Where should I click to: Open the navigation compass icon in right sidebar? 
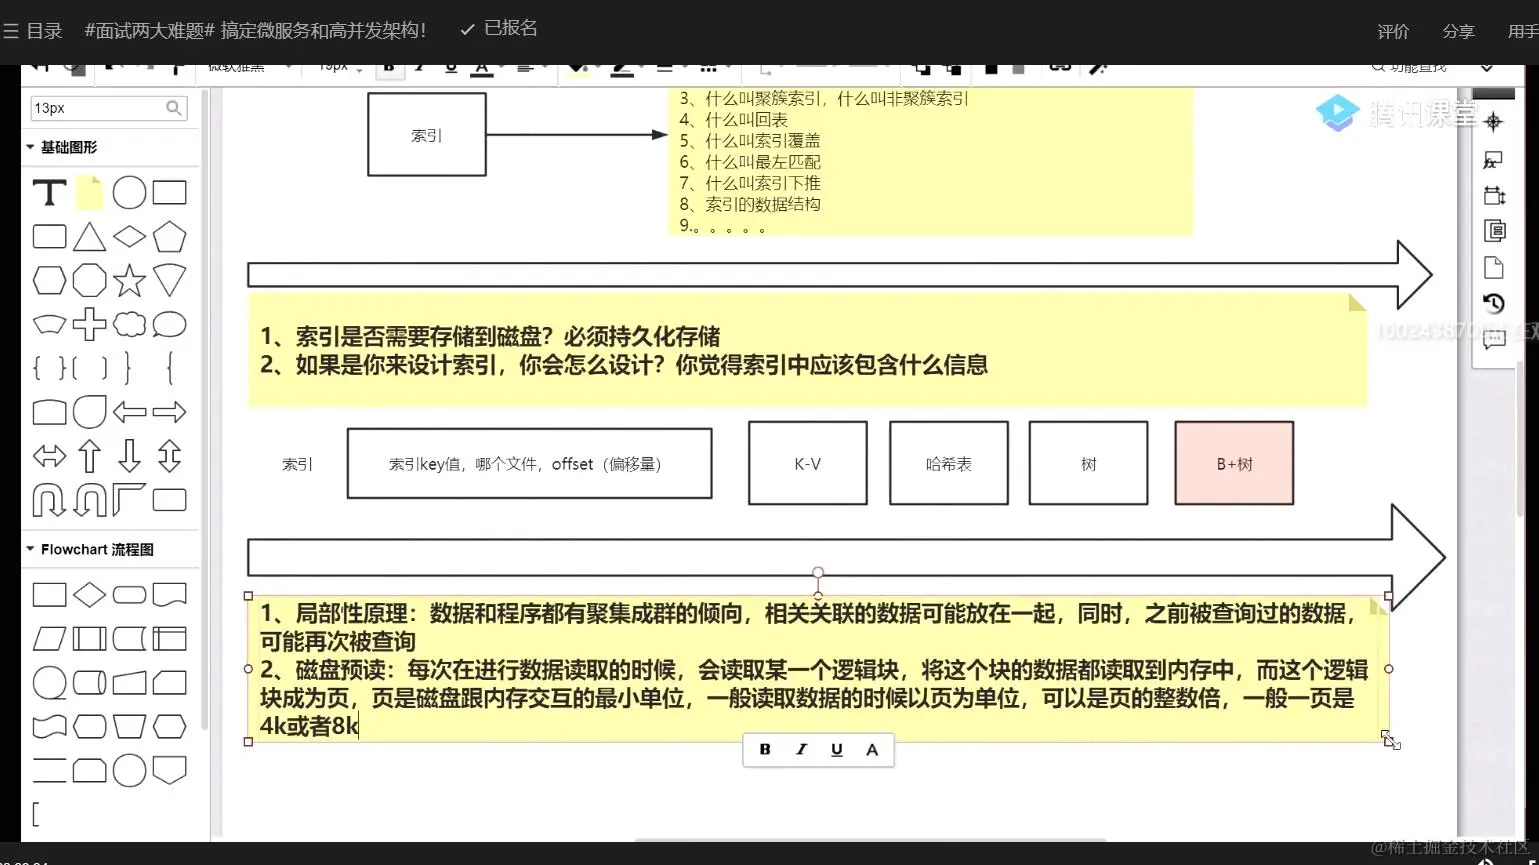[1493, 122]
